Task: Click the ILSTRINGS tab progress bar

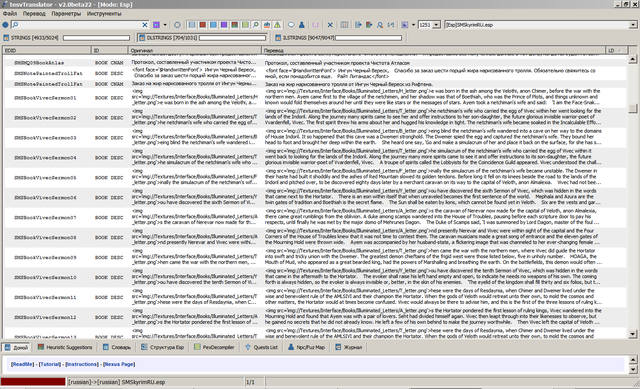Action: pyautogui.click(x=369, y=38)
